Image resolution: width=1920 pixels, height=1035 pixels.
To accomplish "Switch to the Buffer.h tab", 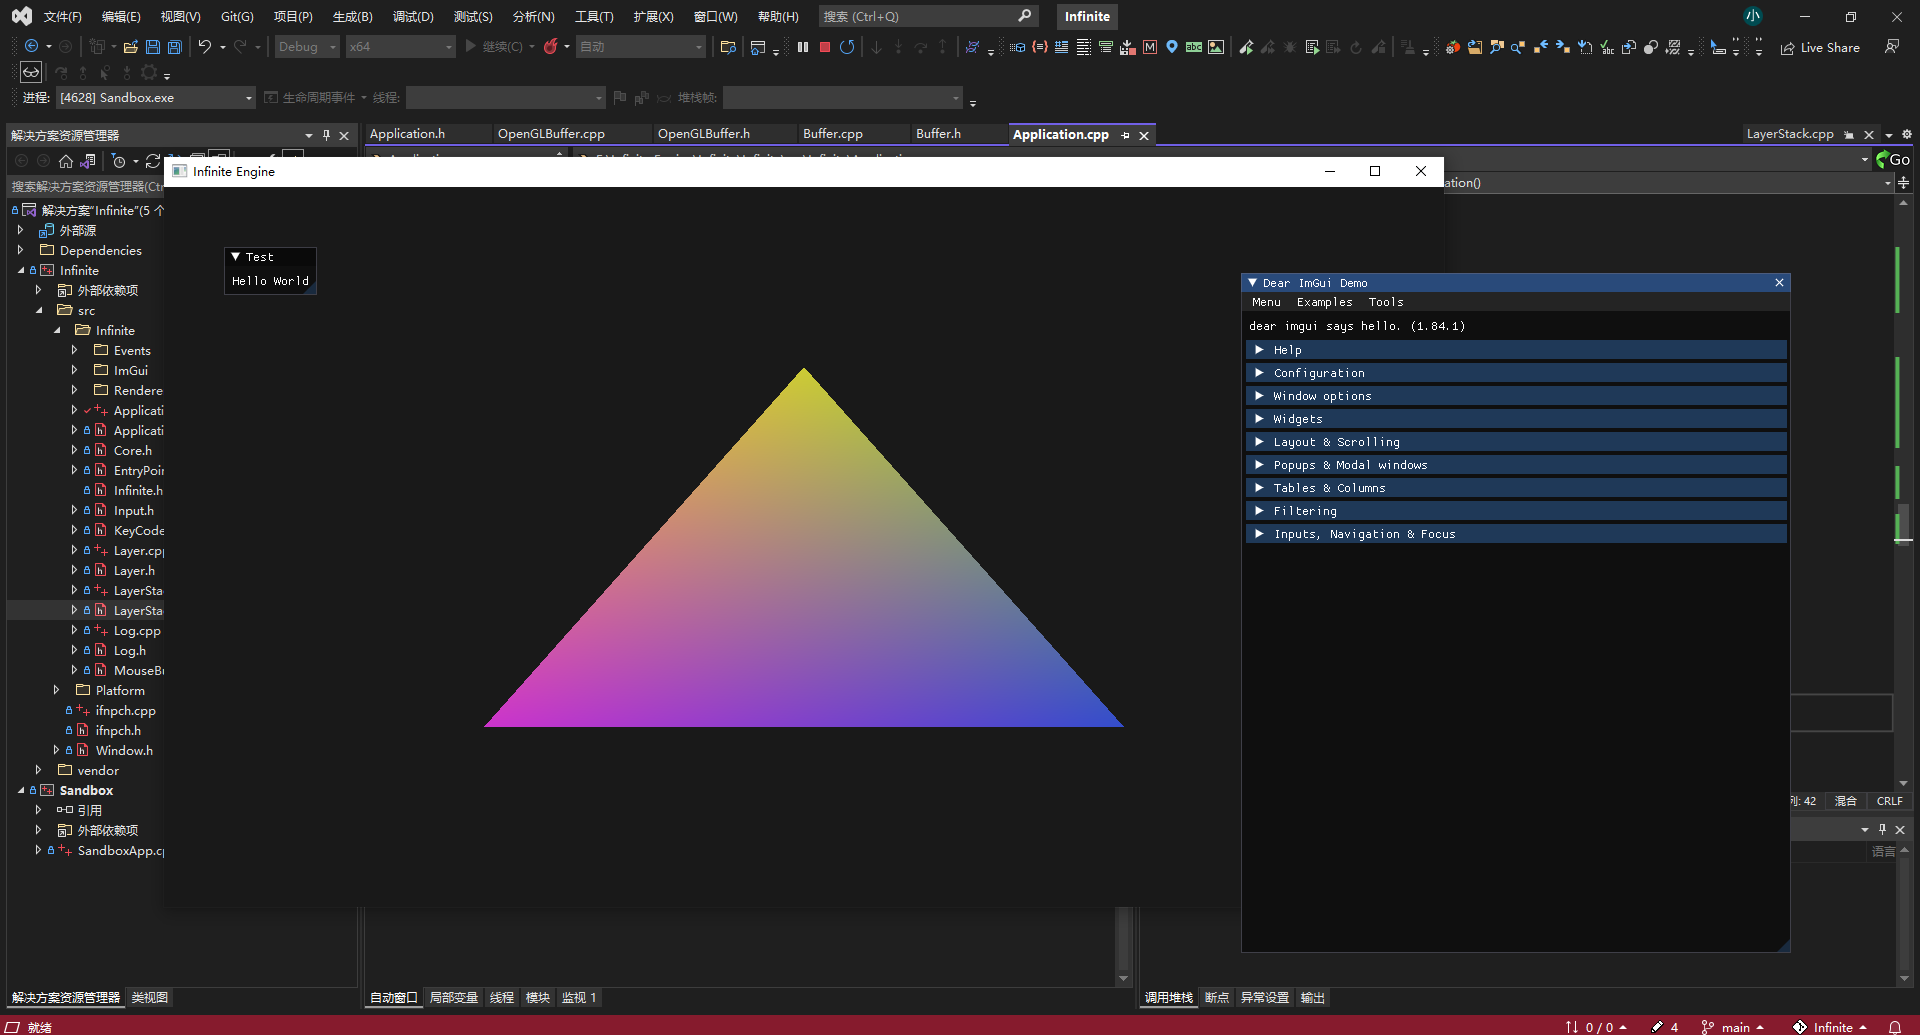I will coord(938,134).
